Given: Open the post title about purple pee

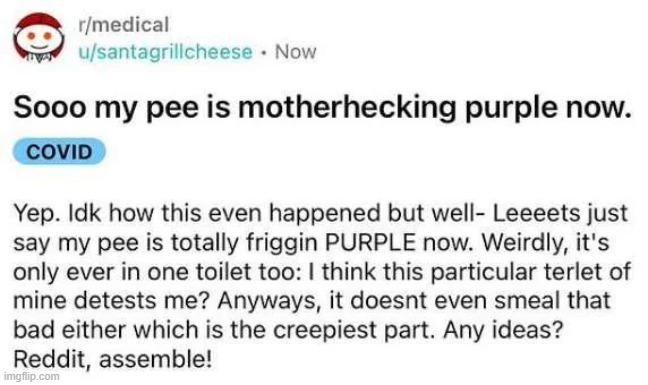Looking at the screenshot, I should point(323,108).
